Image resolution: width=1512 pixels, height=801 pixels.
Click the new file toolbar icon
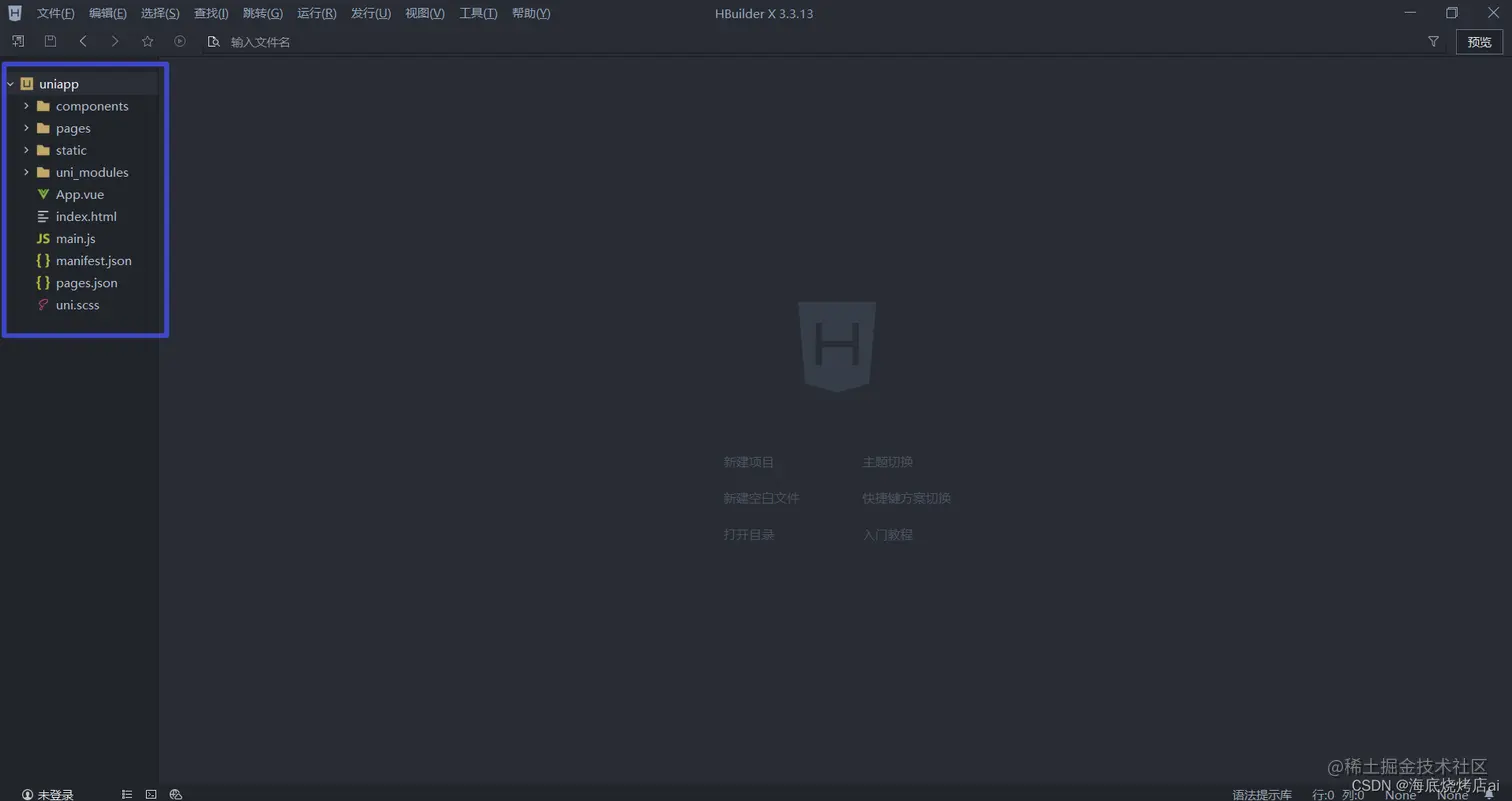click(x=17, y=41)
